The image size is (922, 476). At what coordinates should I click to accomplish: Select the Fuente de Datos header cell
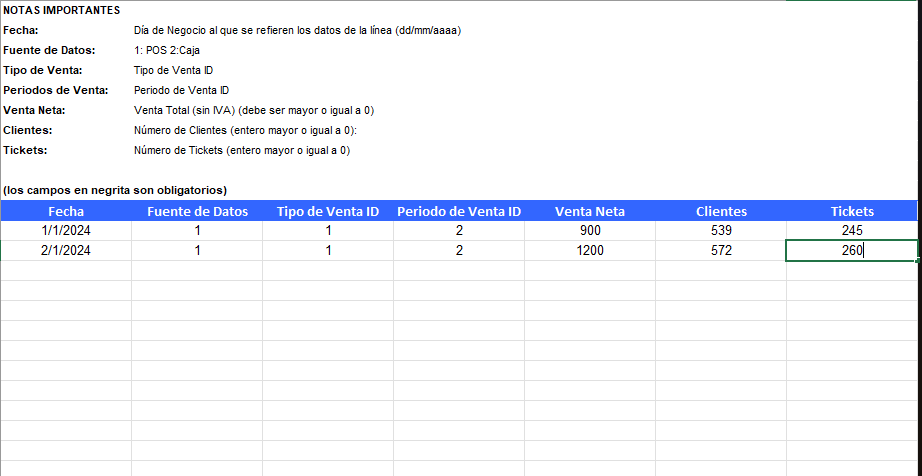(197, 211)
